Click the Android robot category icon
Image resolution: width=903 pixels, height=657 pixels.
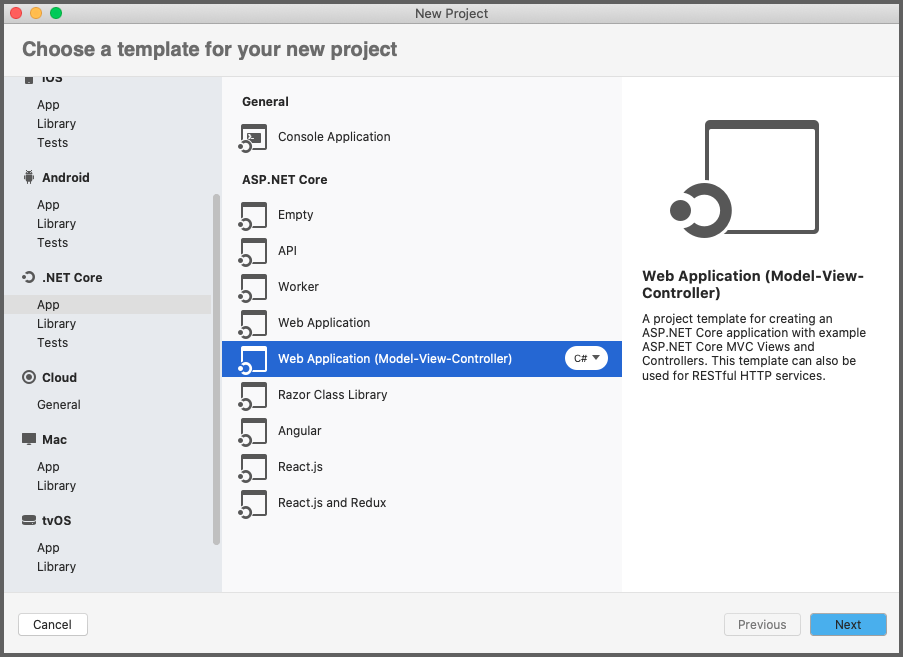click(x=29, y=177)
